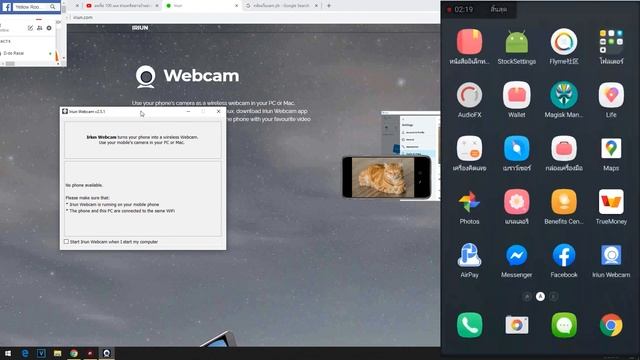
Task: Open the Life app
Action: (611, 95)
